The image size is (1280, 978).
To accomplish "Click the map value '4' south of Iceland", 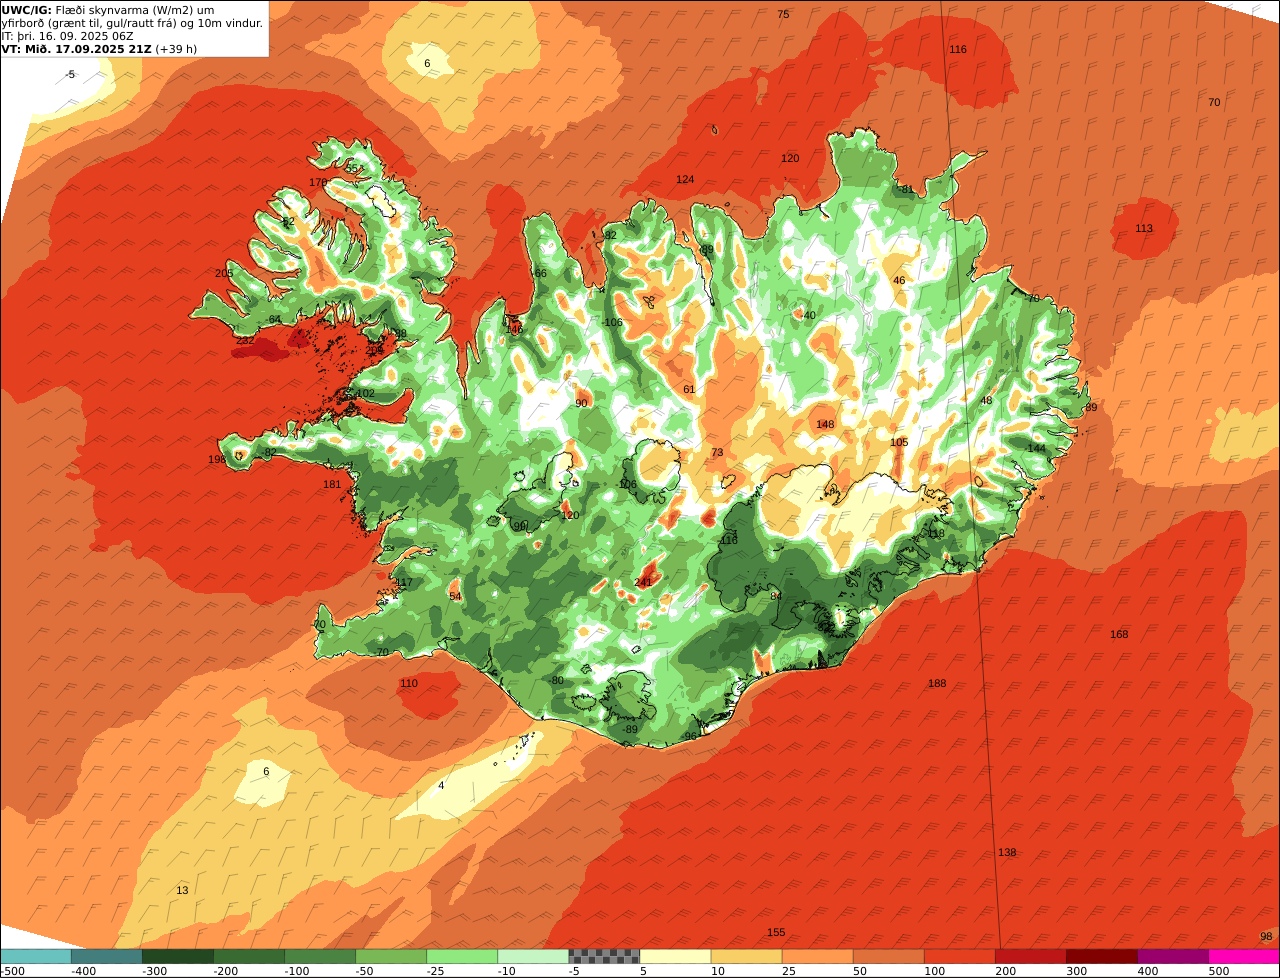I will pyautogui.click(x=441, y=785).
